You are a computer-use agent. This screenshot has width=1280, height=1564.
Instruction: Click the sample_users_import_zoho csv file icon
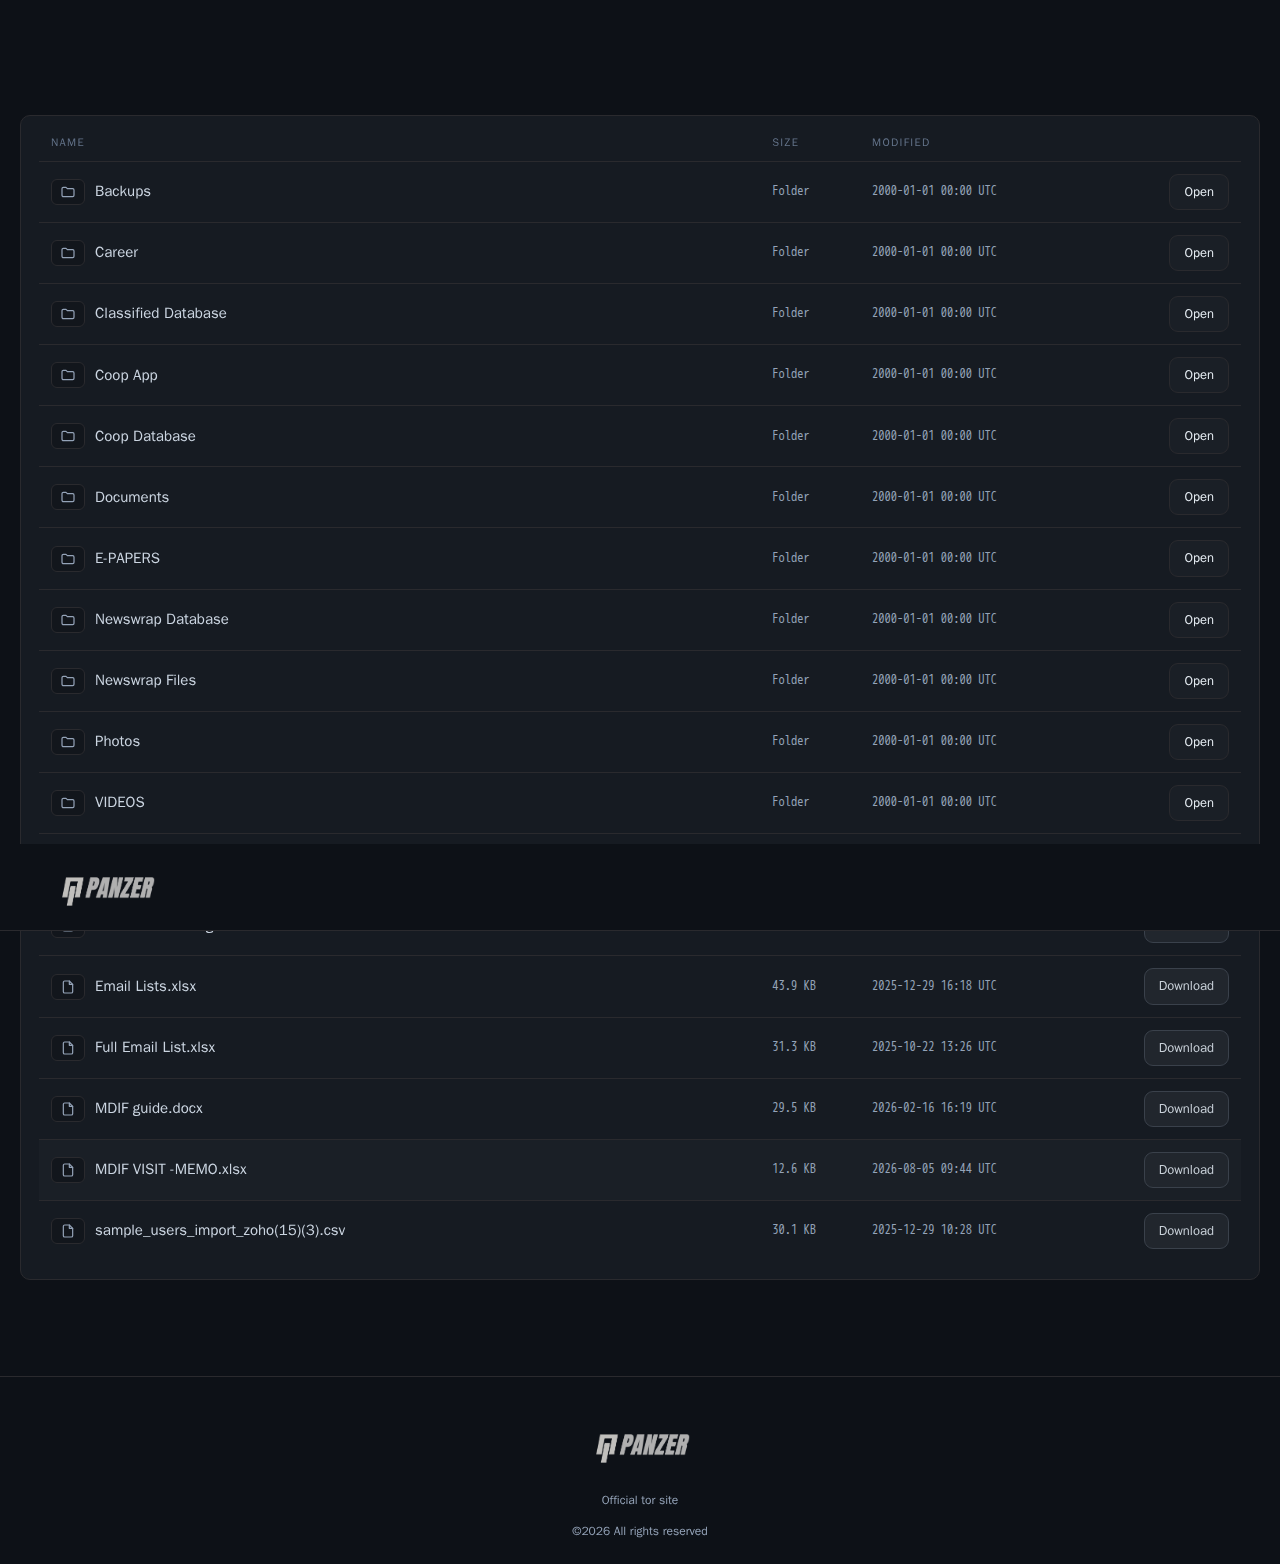(68, 1231)
